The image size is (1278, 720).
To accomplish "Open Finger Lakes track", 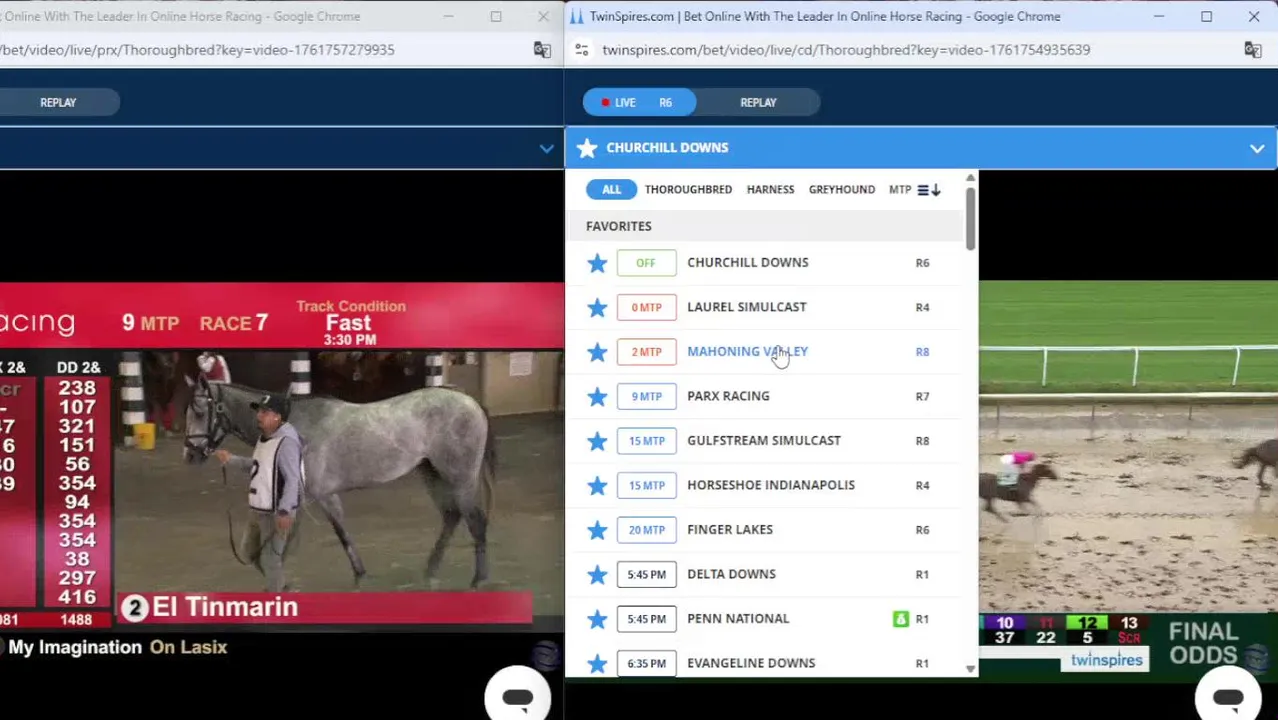I will click(730, 529).
